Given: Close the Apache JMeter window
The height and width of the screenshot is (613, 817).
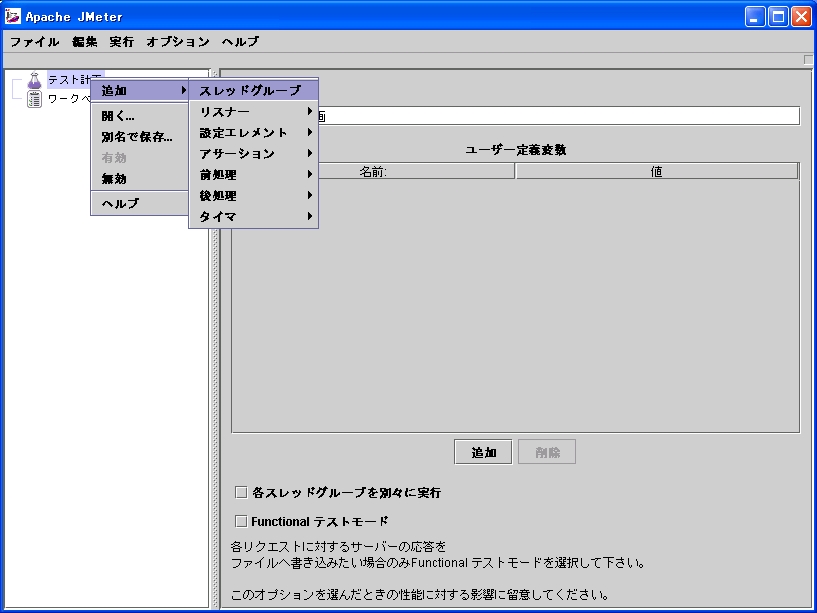Looking at the screenshot, I should tap(801, 17).
